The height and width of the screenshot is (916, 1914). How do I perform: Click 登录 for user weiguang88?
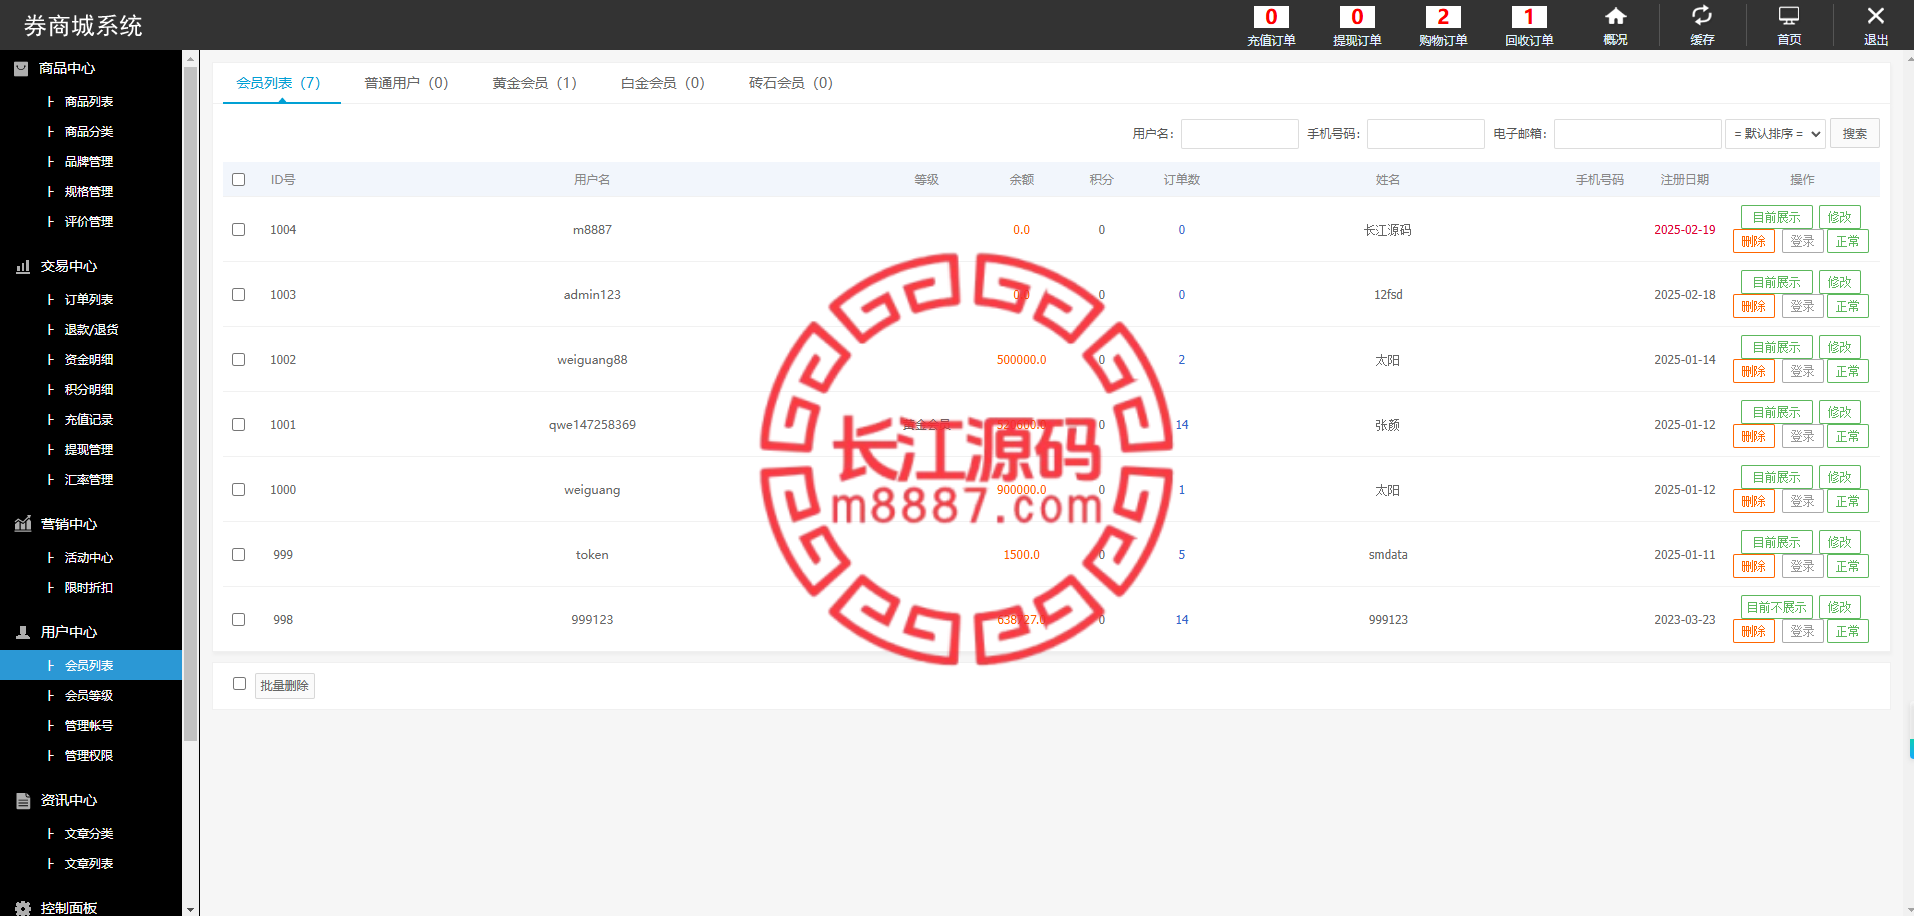[x=1802, y=371]
